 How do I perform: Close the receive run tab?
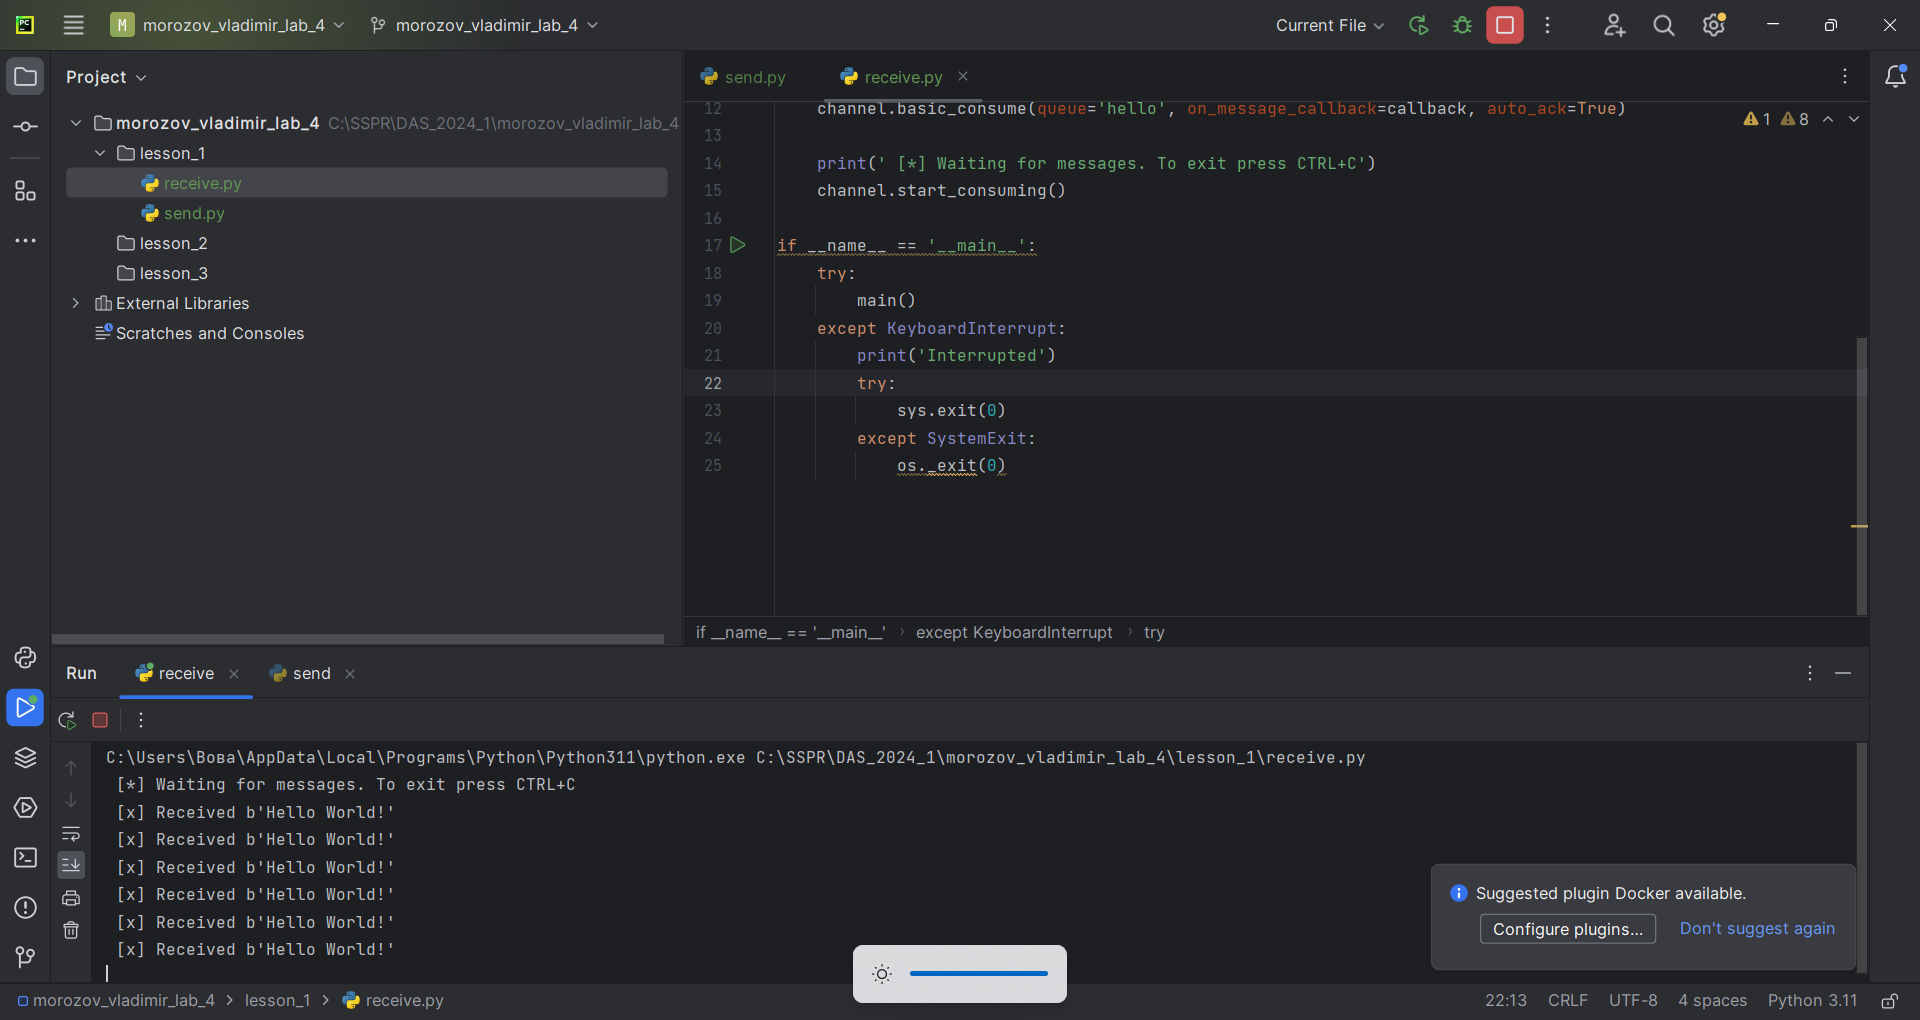pyautogui.click(x=234, y=674)
